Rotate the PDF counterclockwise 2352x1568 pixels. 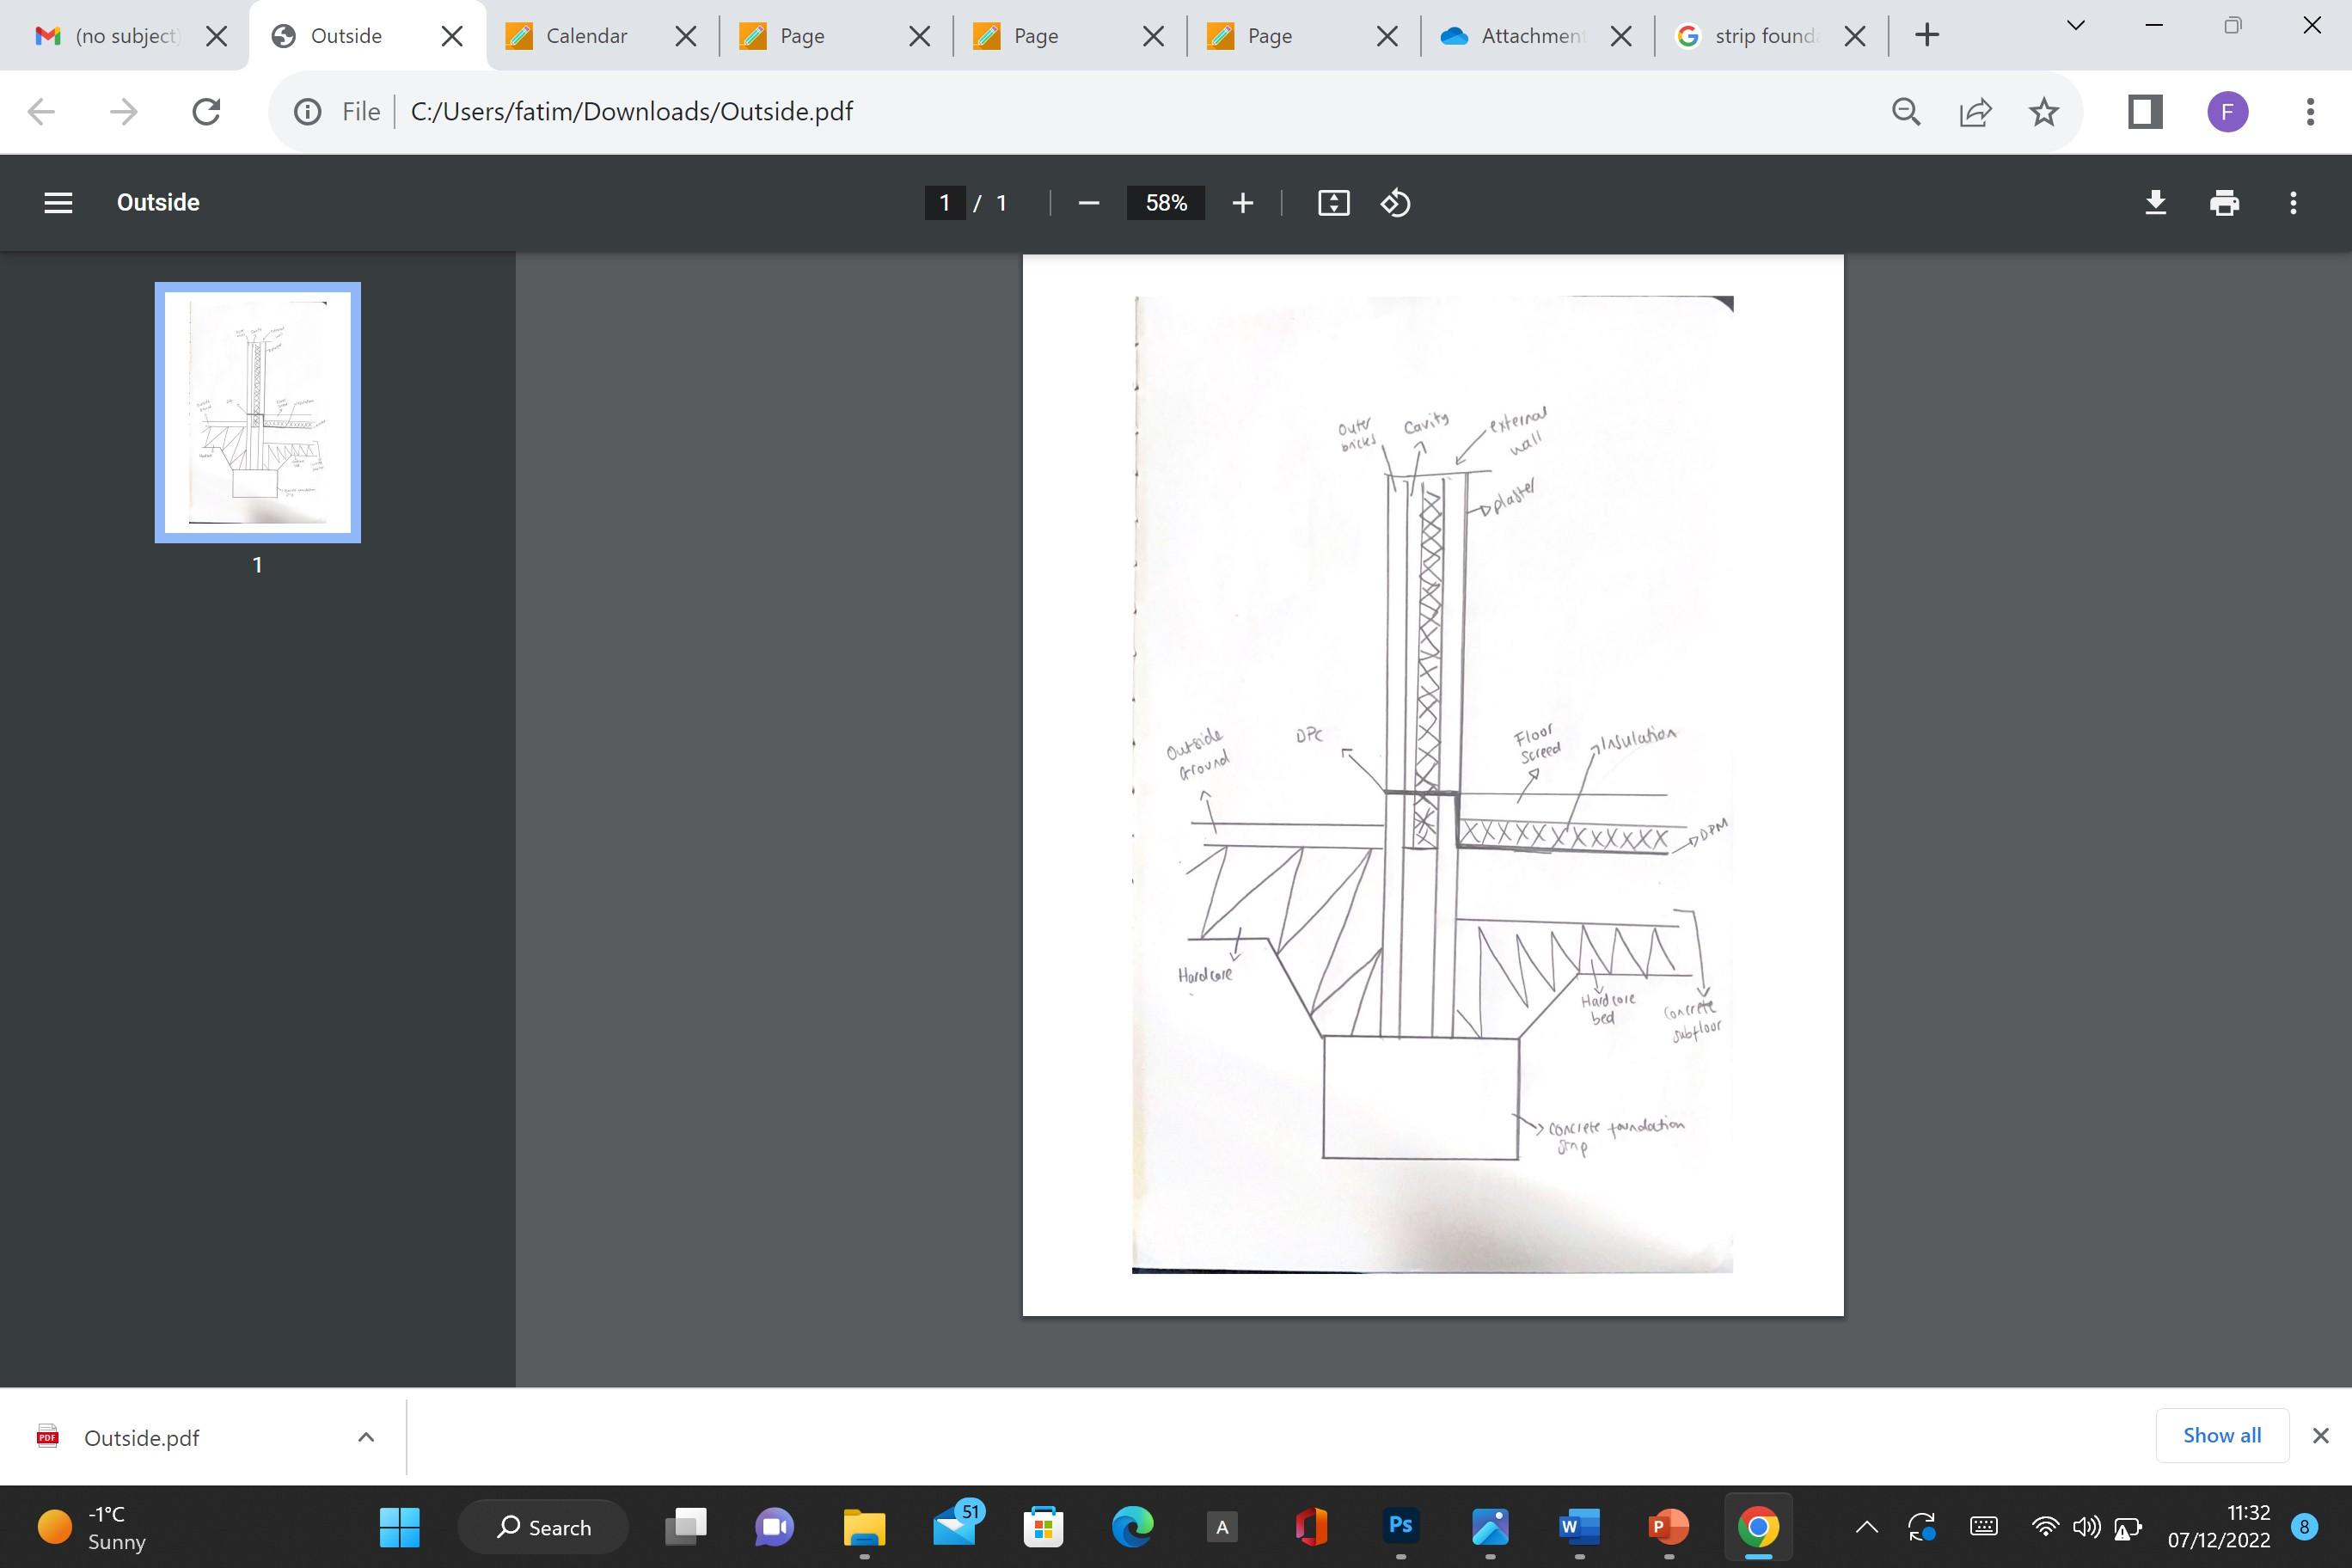(x=1395, y=203)
